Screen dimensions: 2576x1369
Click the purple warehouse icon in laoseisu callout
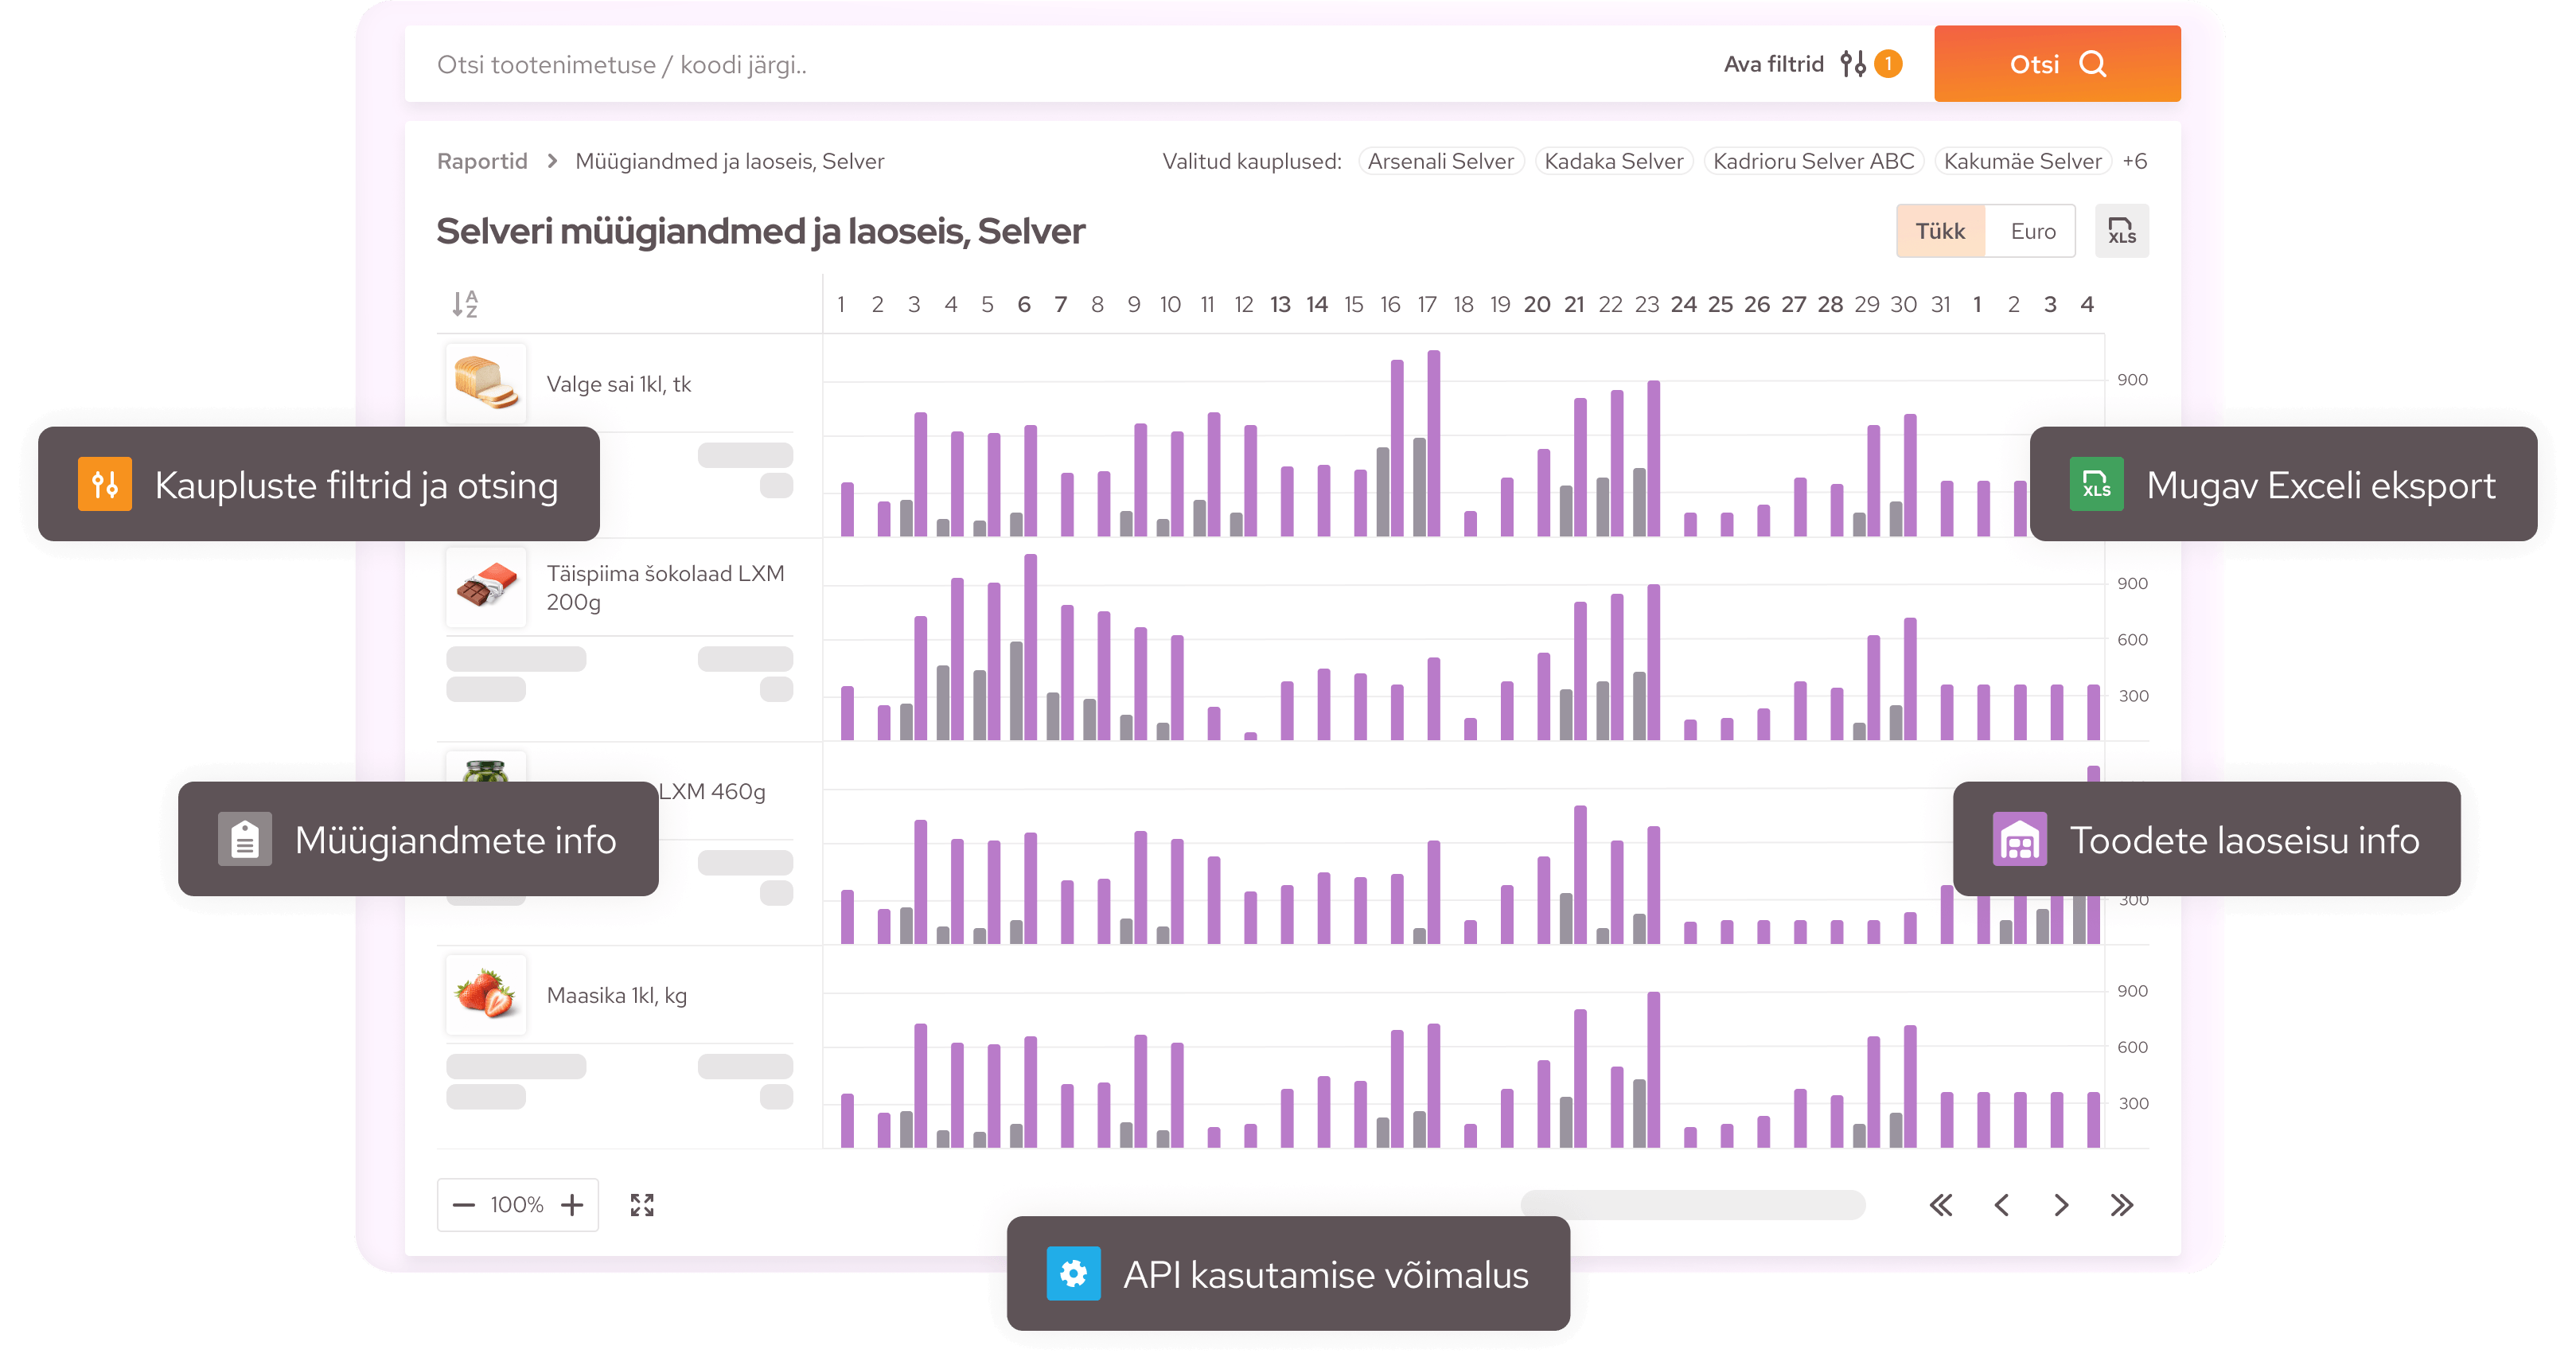pyautogui.click(x=2019, y=839)
